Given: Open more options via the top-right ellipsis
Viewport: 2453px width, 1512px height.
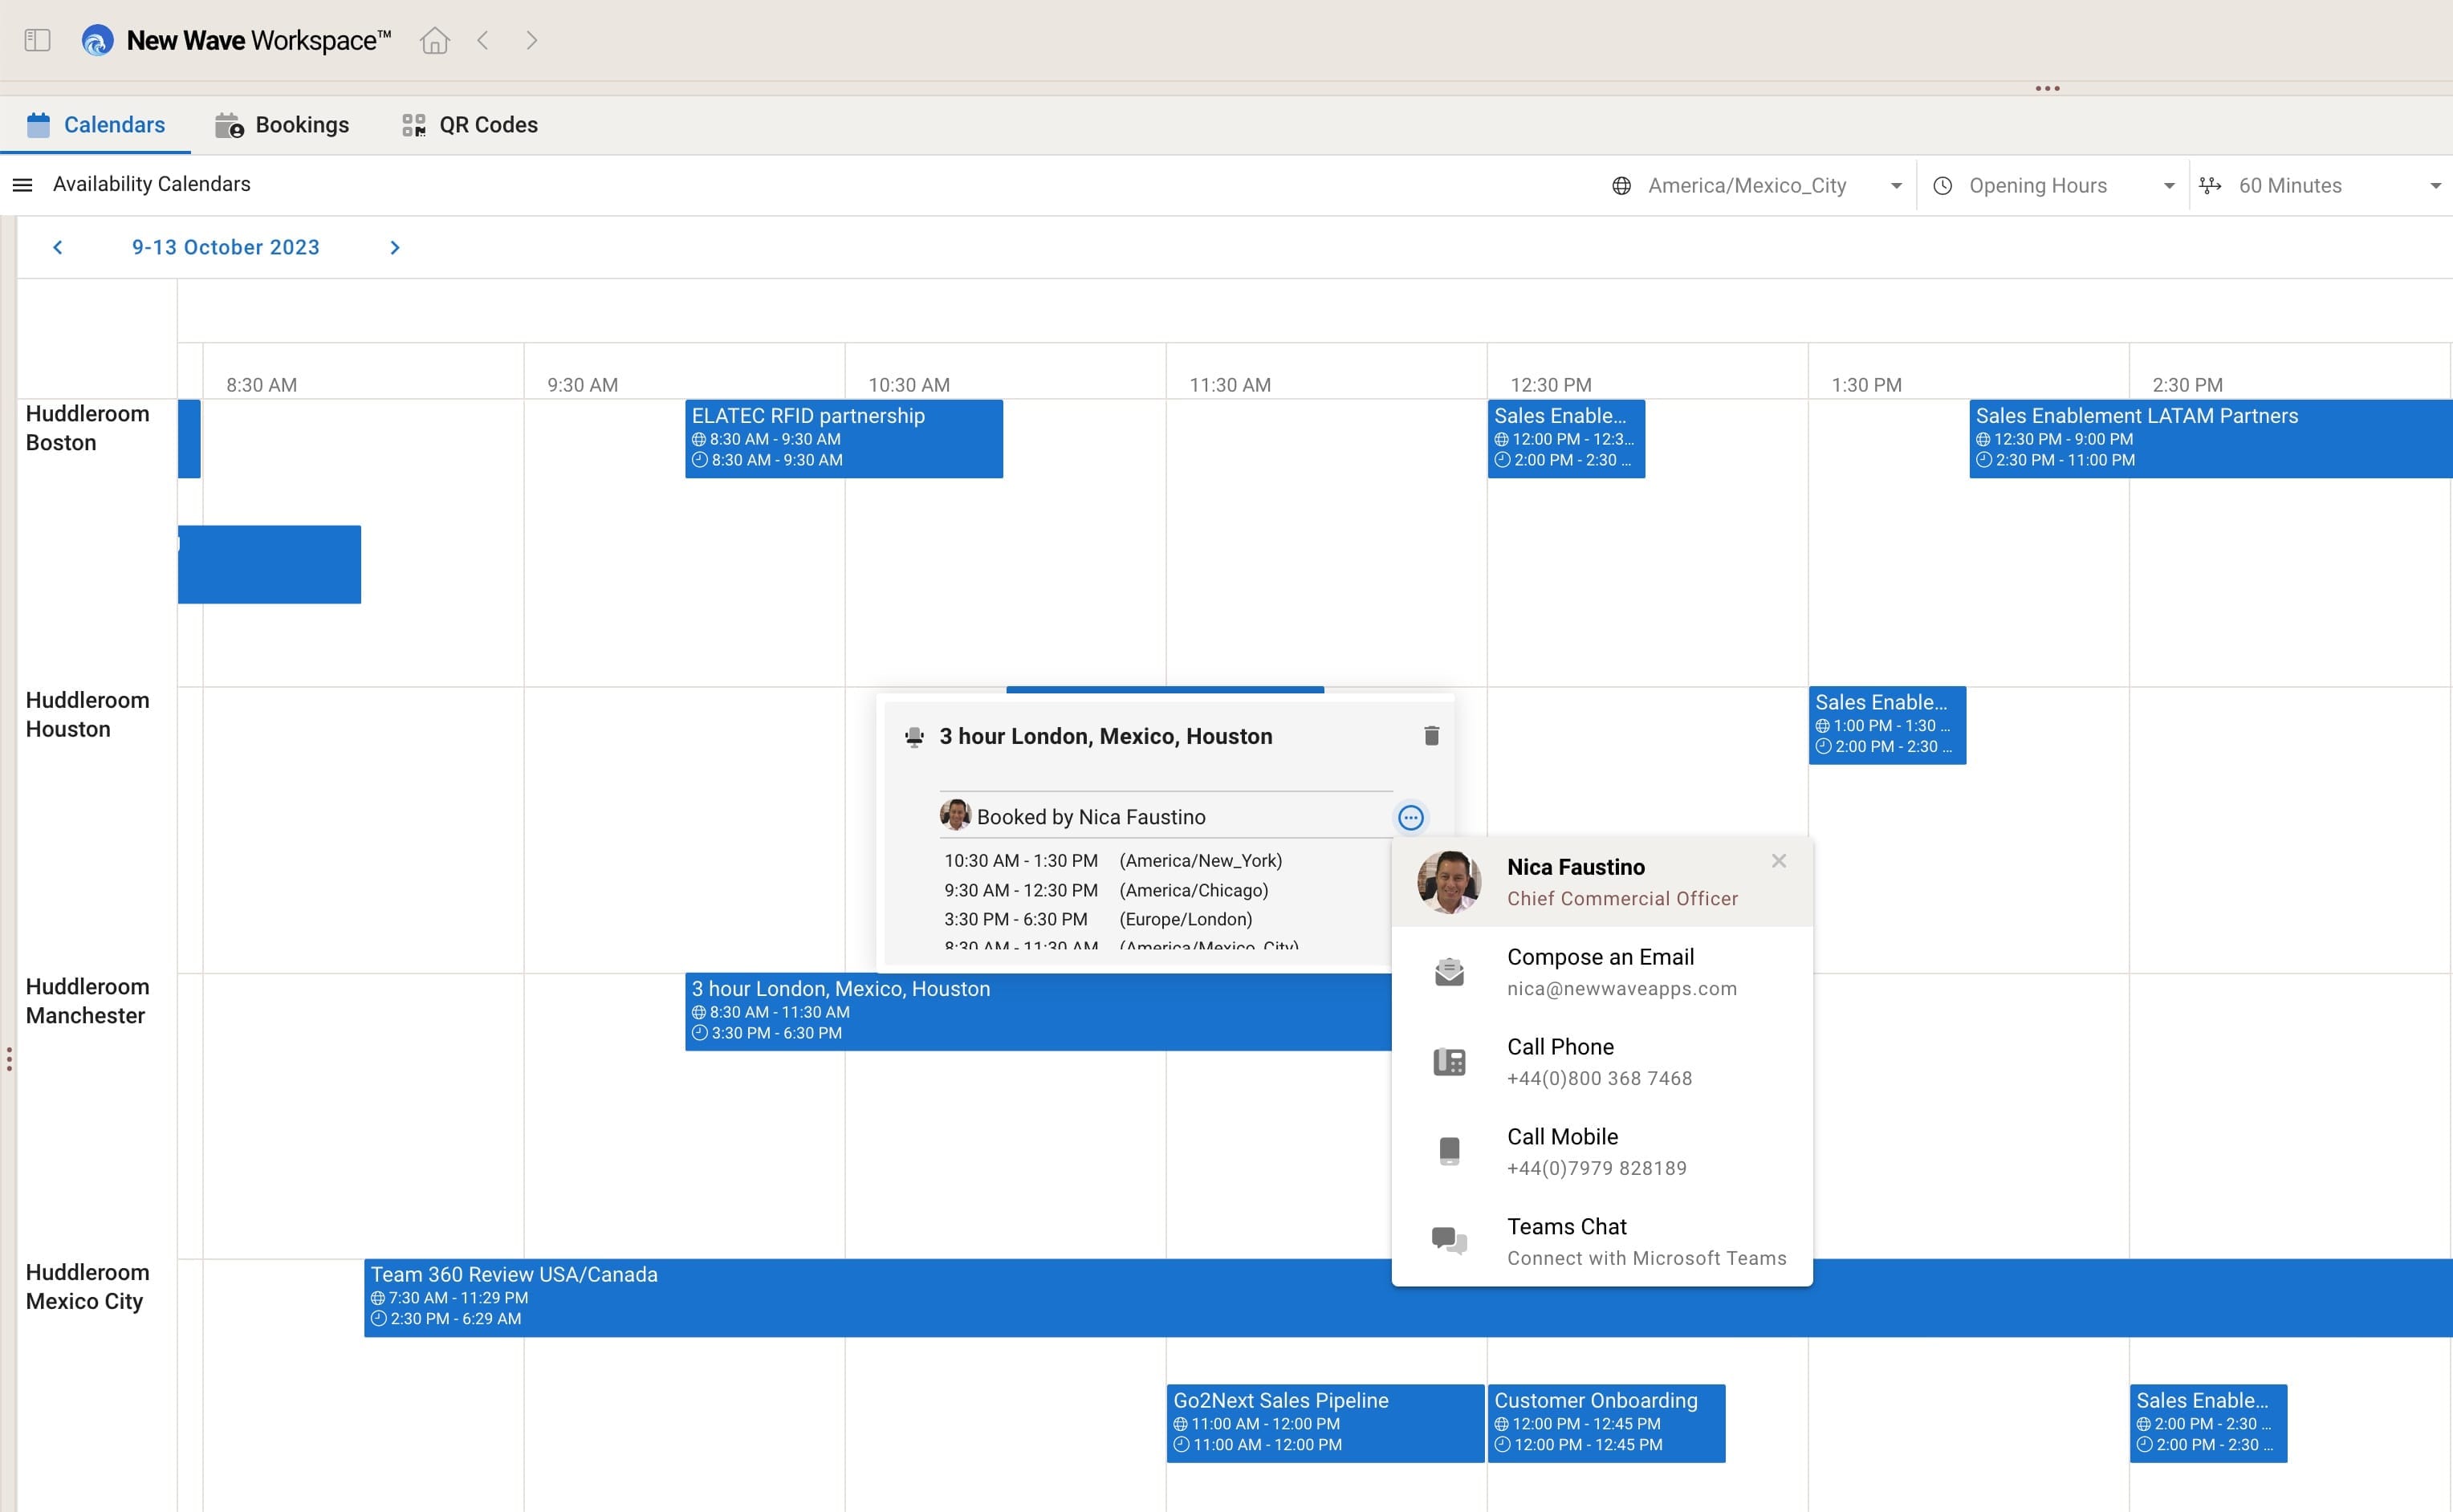Looking at the screenshot, I should pos(2048,88).
